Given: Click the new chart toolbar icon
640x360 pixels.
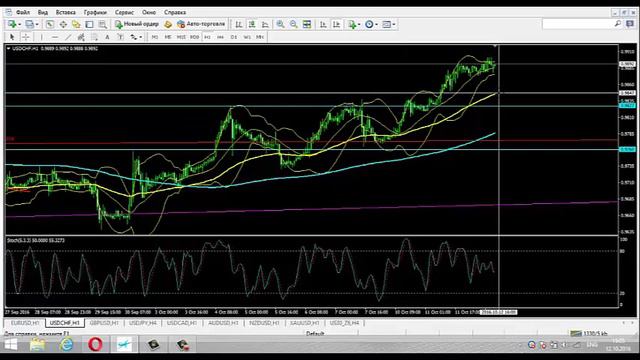Looking at the screenshot, I should point(12,24).
